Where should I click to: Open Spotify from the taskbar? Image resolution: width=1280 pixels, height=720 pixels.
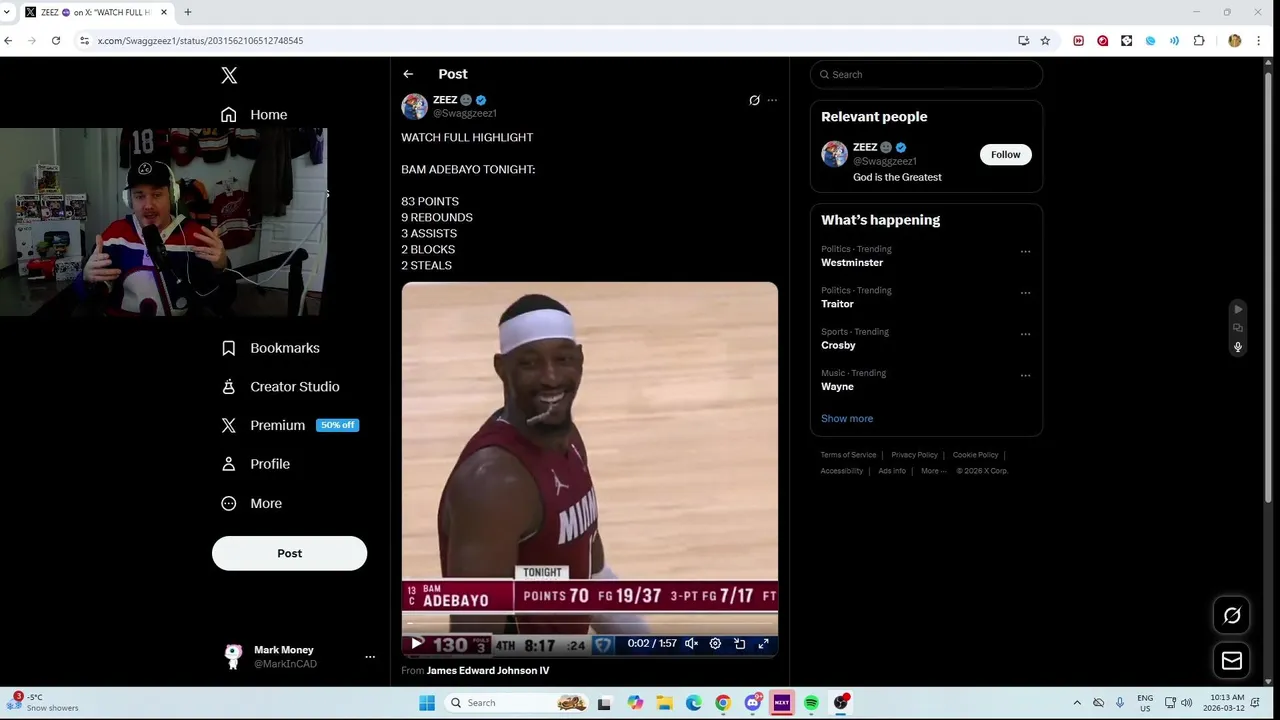pyautogui.click(x=811, y=703)
